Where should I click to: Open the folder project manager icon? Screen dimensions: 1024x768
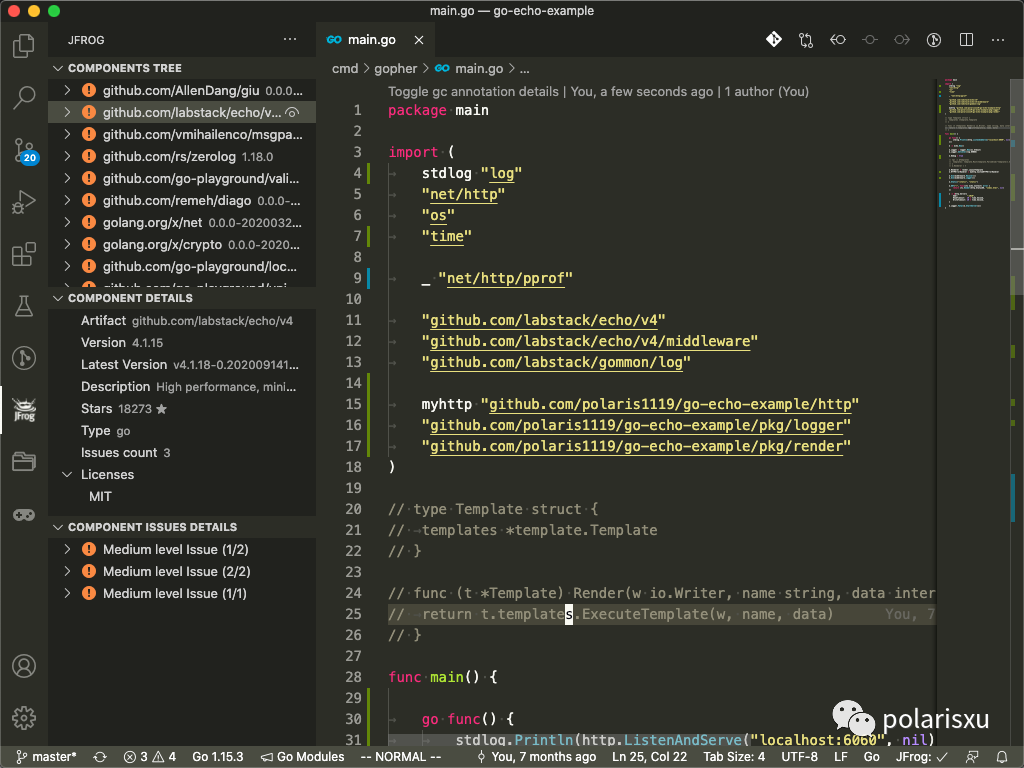(24, 462)
